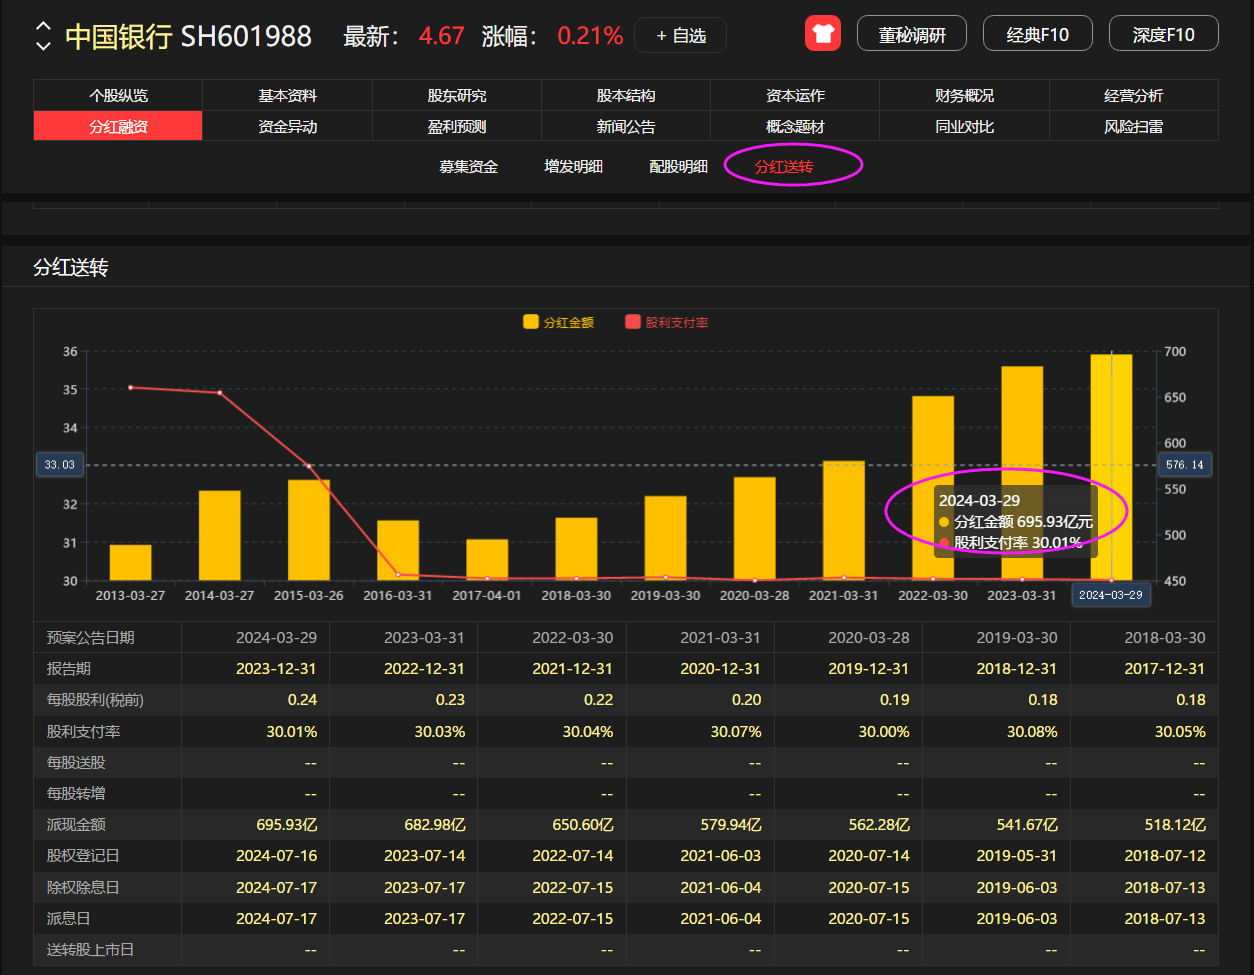Viewport: 1254px width, 975px height.
Task: Open 同业对比 tab
Action: [965, 126]
